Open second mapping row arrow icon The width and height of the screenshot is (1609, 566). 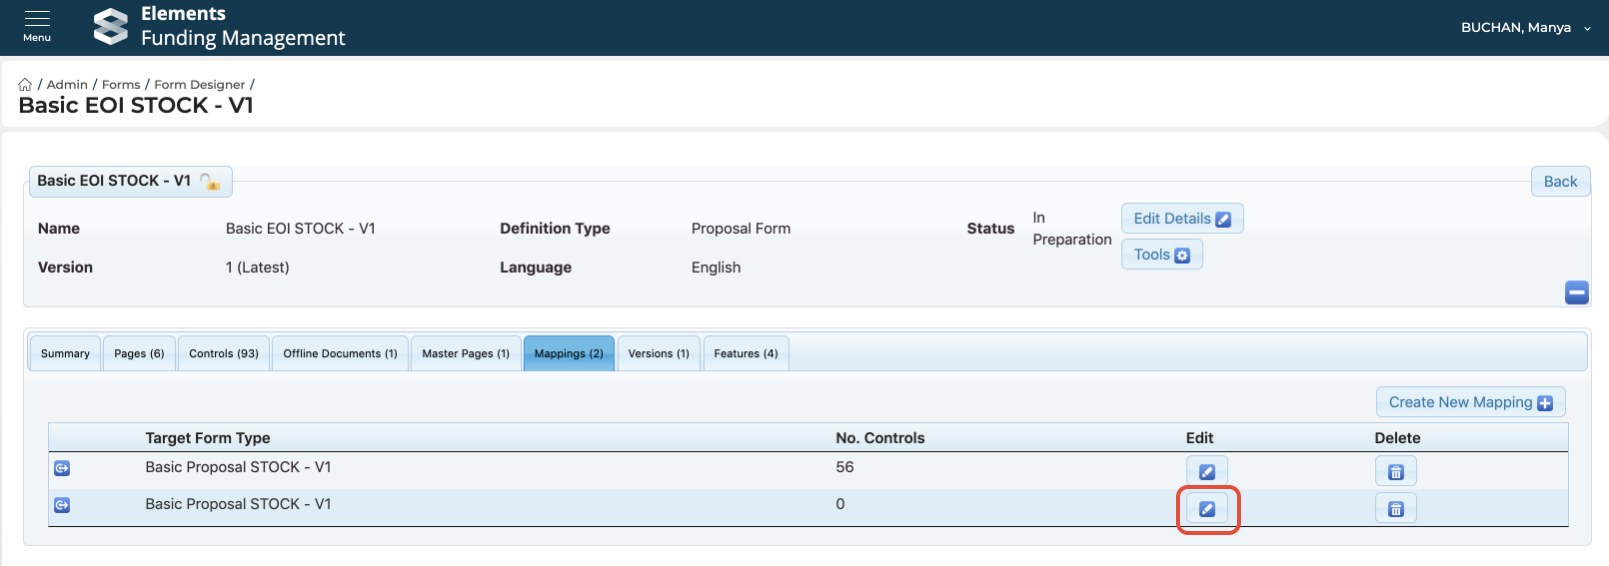point(62,505)
